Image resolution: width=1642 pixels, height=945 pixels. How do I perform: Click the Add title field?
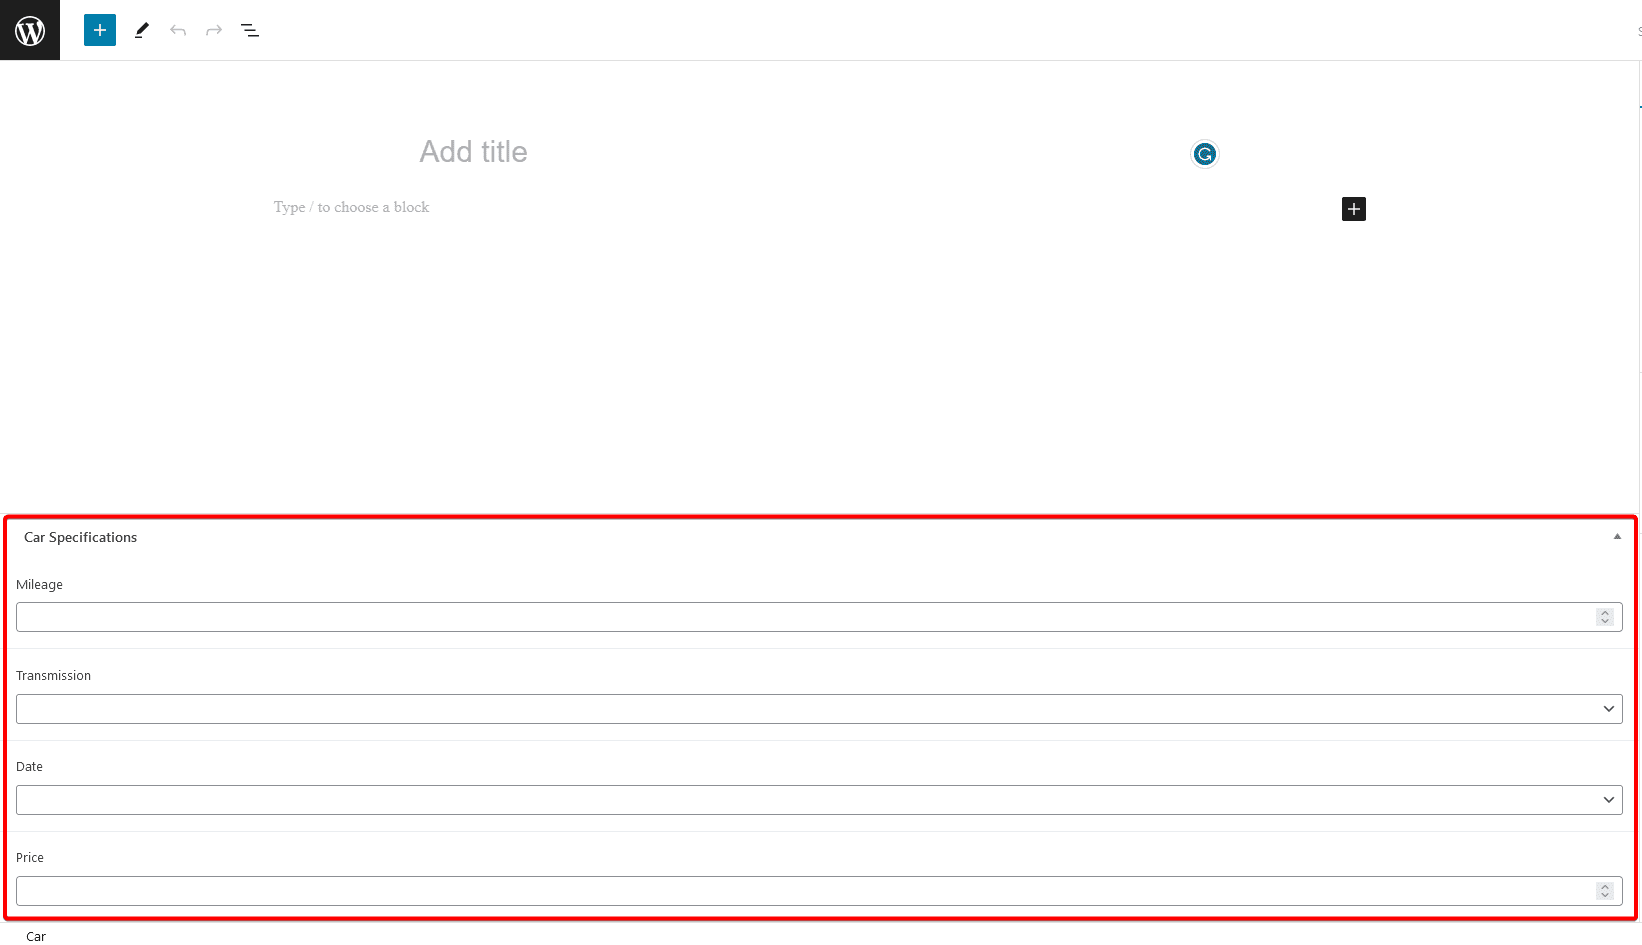[x=473, y=151]
